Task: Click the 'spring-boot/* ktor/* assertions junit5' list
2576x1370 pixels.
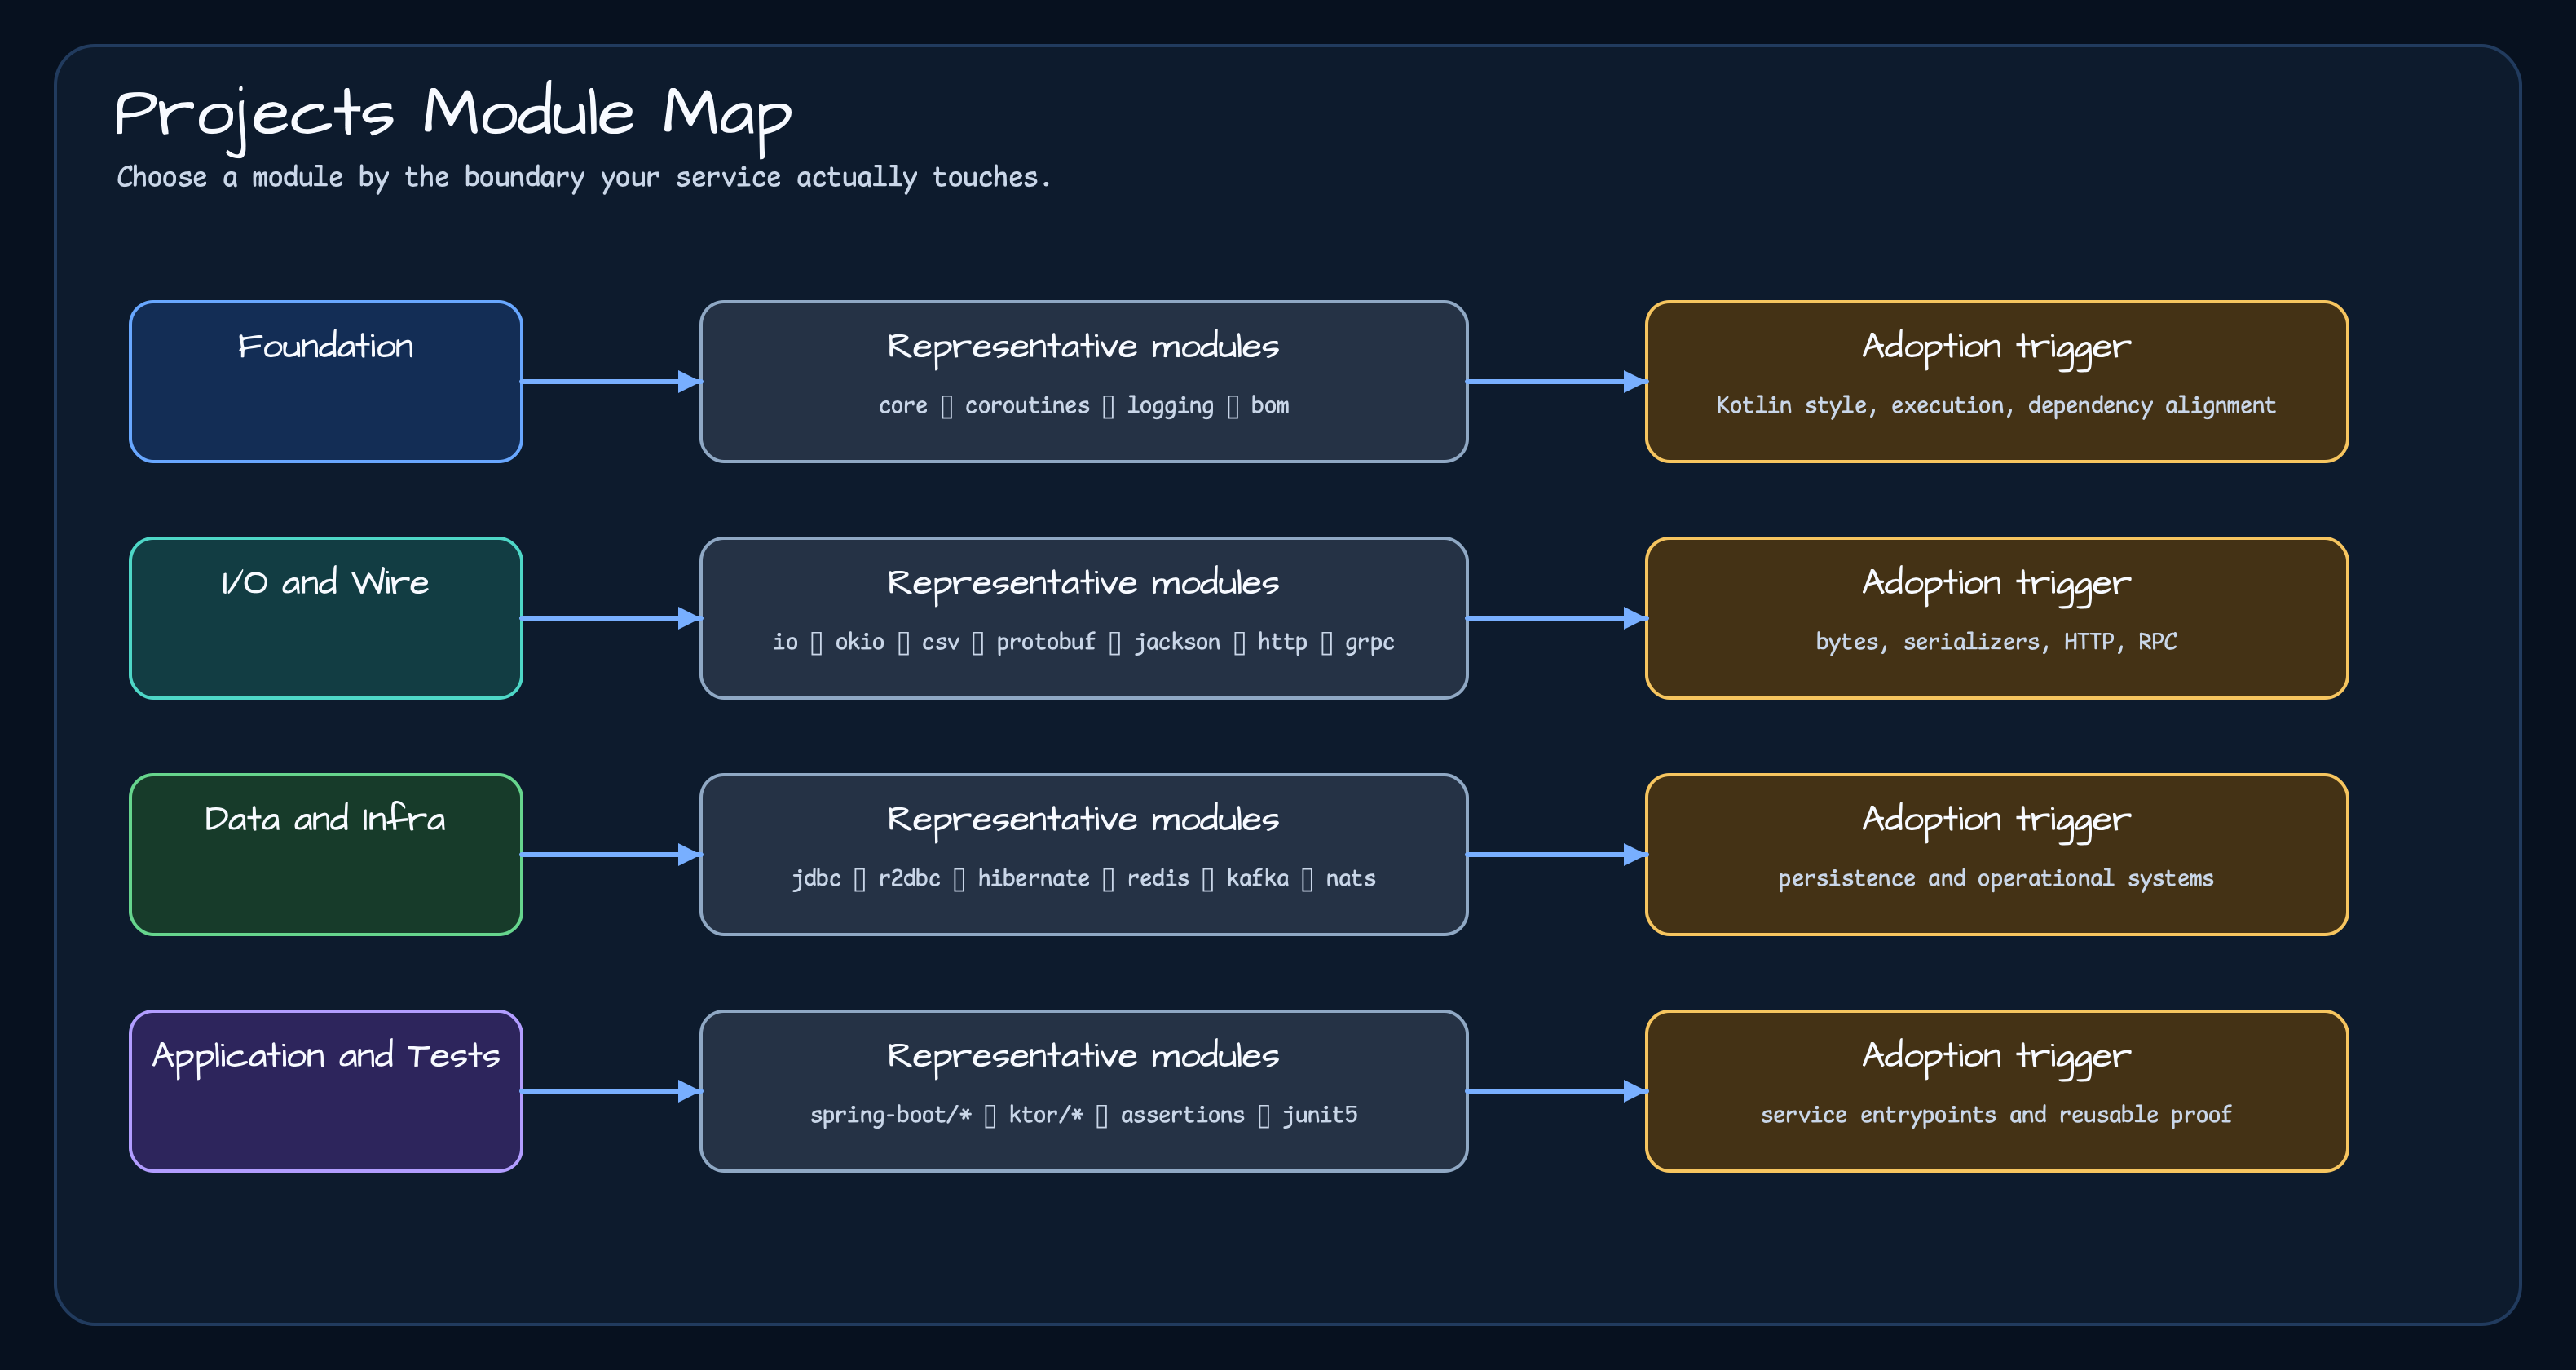Action: (x=1084, y=1115)
